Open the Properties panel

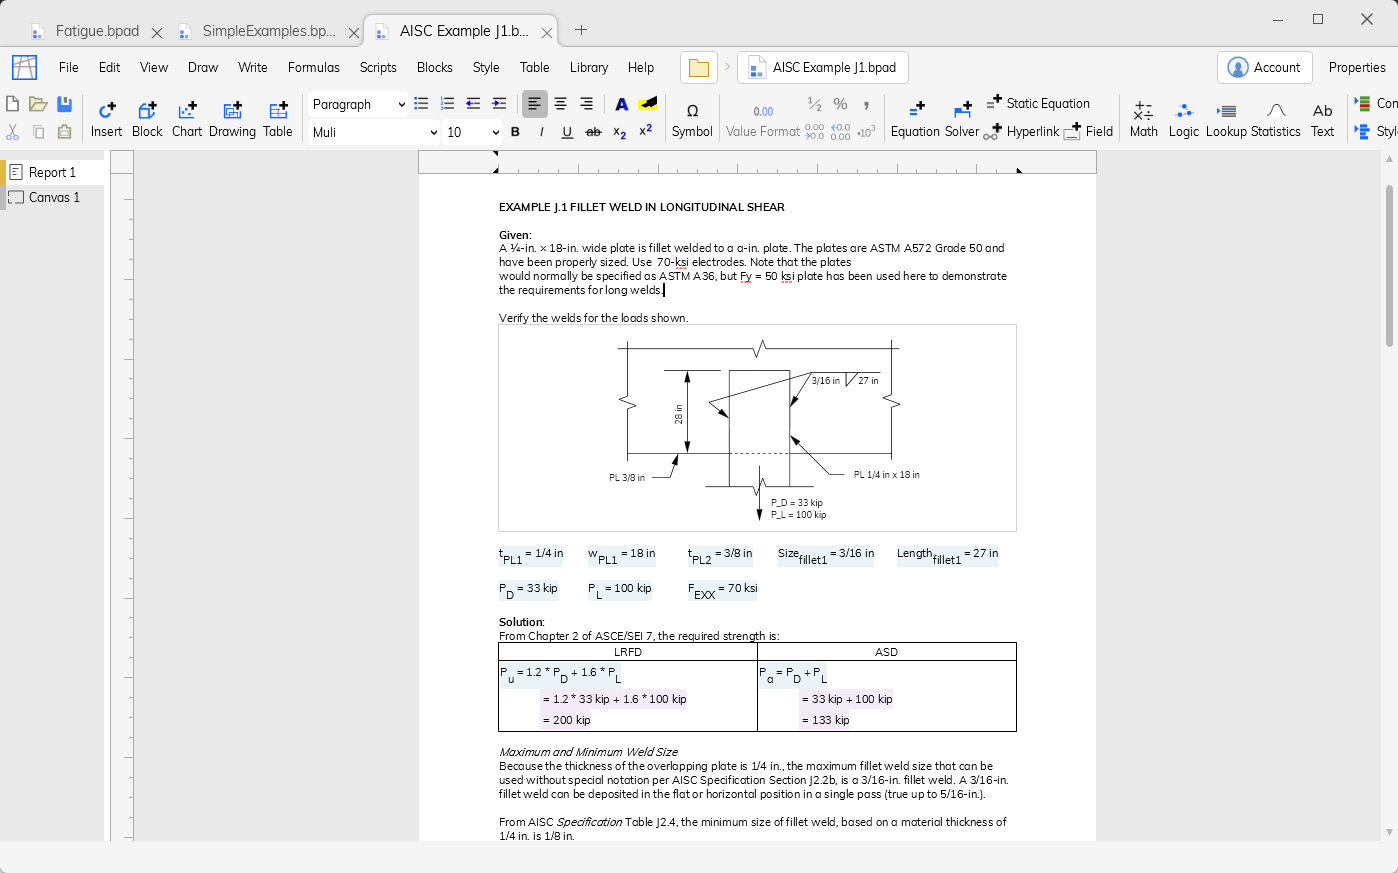[1357, 68]
